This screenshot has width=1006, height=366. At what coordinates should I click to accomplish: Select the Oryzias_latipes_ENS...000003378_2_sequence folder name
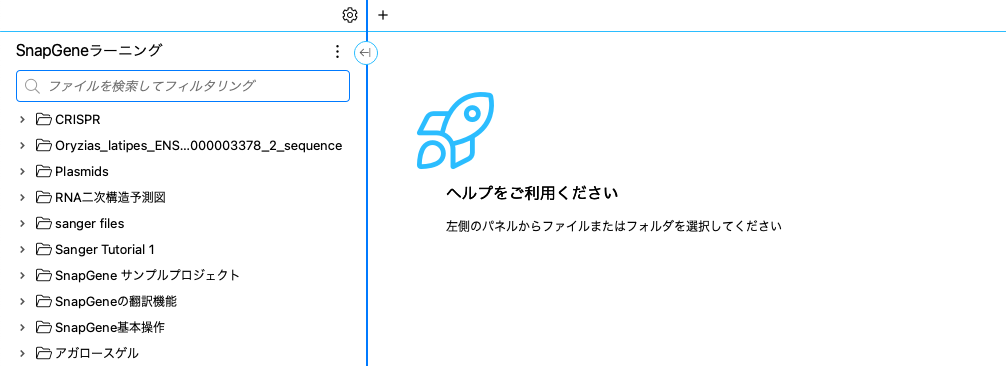coord(199,146)
